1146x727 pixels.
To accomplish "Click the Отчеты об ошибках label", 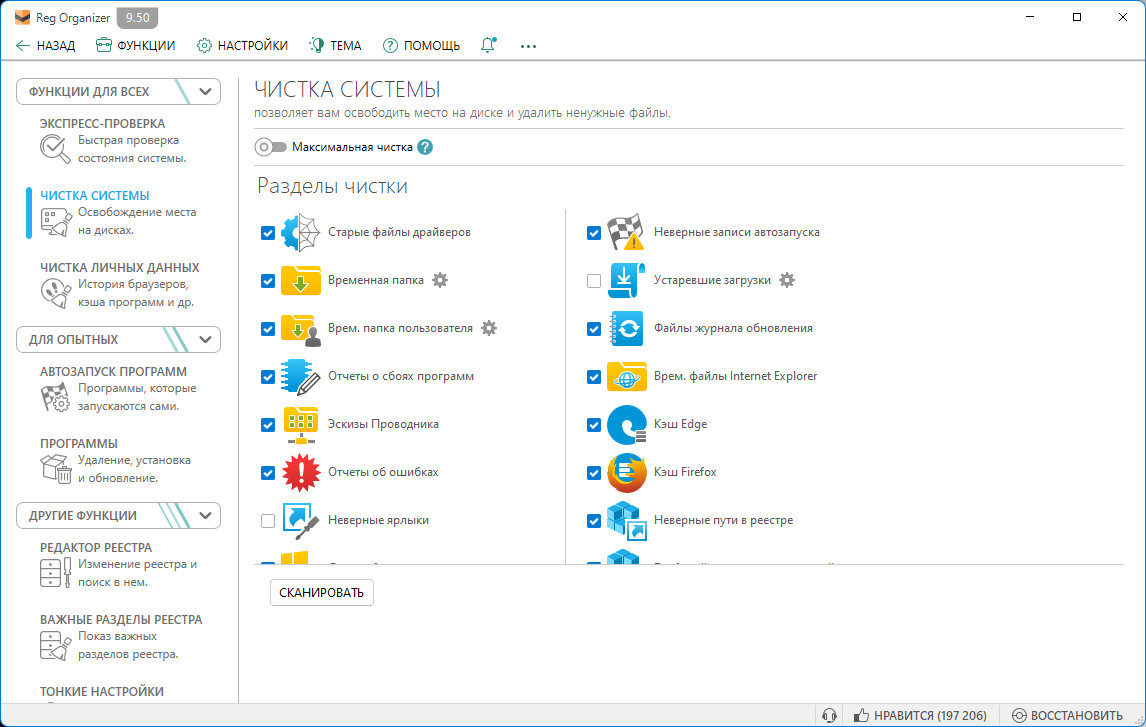I will tap(383, 472).
